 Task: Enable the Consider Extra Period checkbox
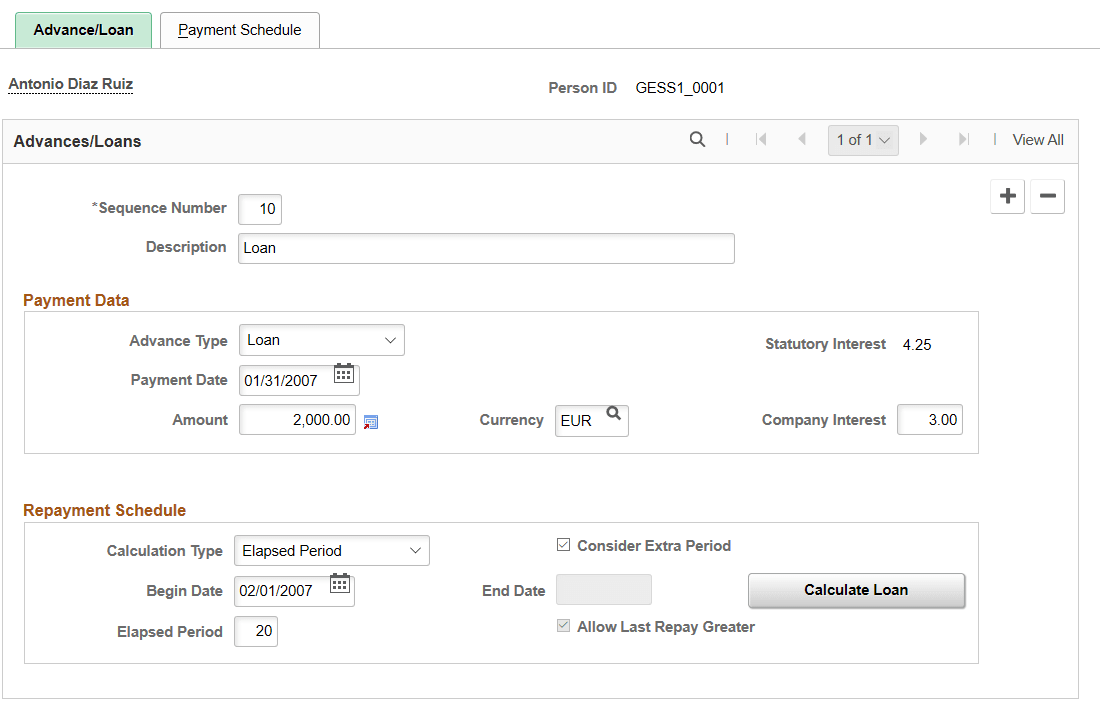pos(563,545)
